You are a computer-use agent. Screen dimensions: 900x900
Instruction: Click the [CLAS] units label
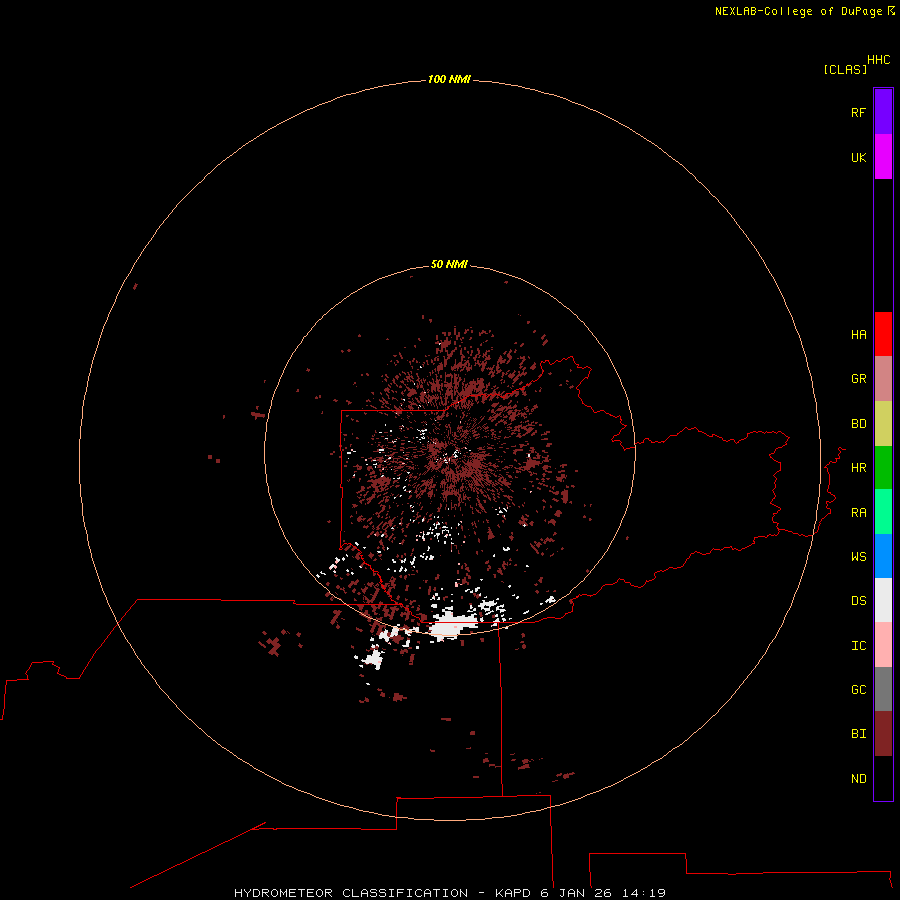(845, 69)
